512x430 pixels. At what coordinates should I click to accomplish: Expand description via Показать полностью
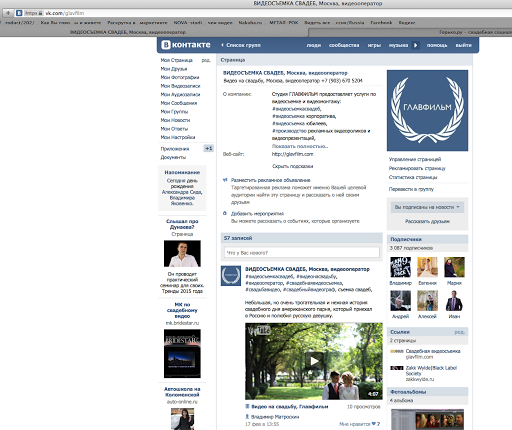(300, 146)
